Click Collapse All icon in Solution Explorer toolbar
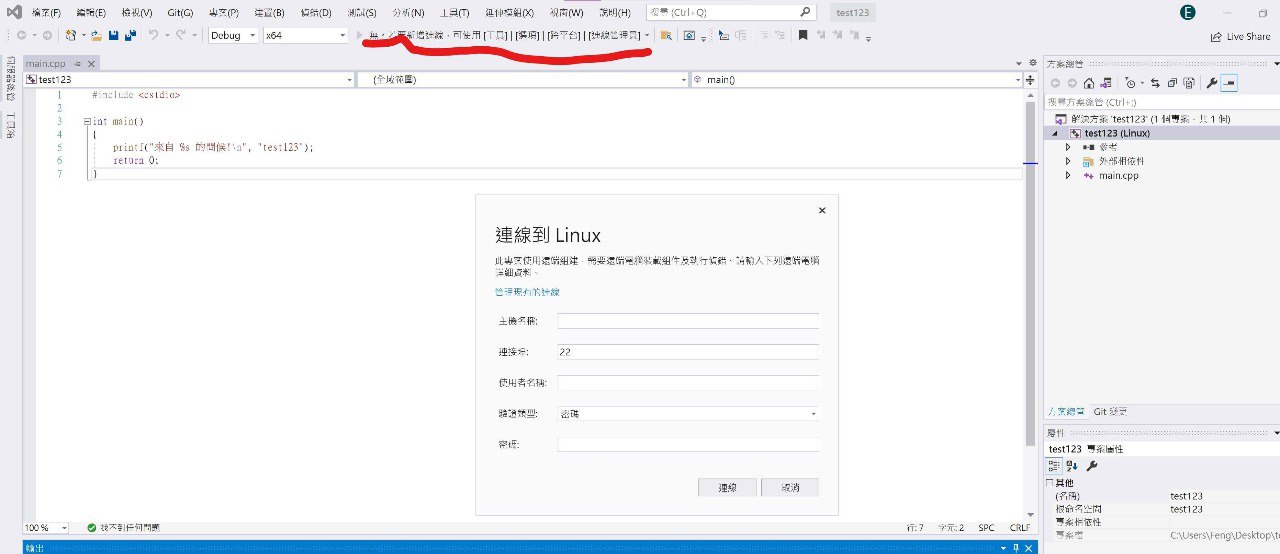The width and height of the screenshot is (1280, 554). click(x=1172, y=83)
